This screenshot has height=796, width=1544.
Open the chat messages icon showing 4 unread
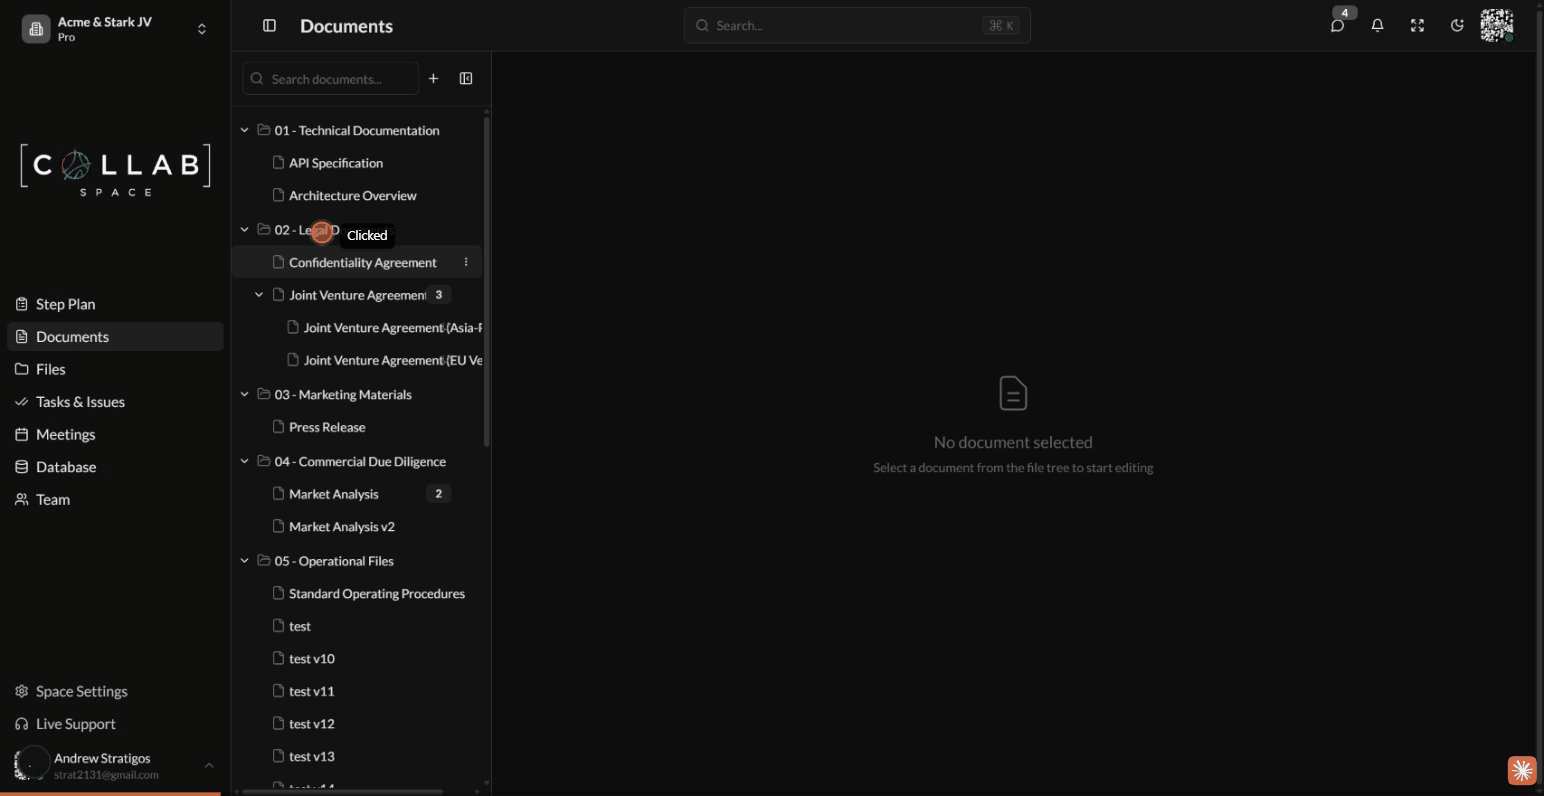click(x=1337, y=25)
